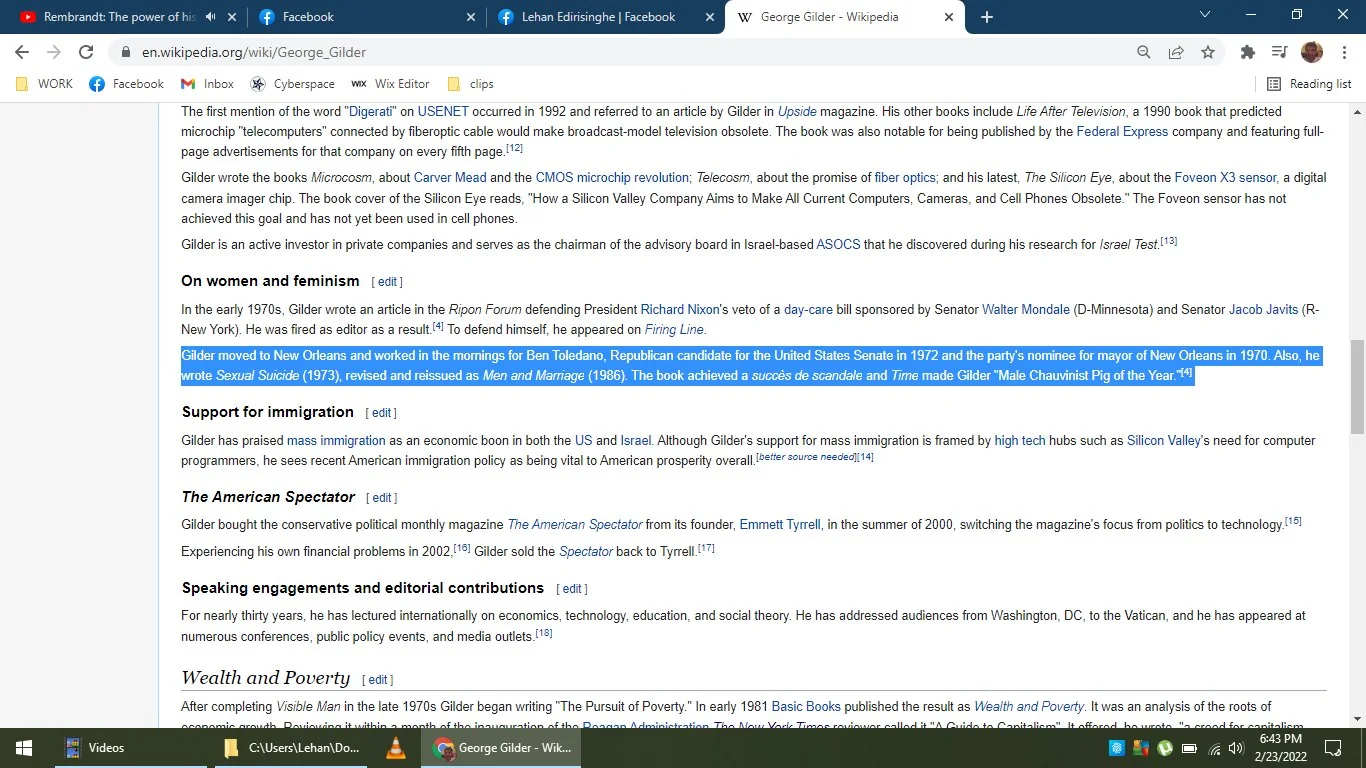Open the media controls icon in toolbar

[1279, 52]
